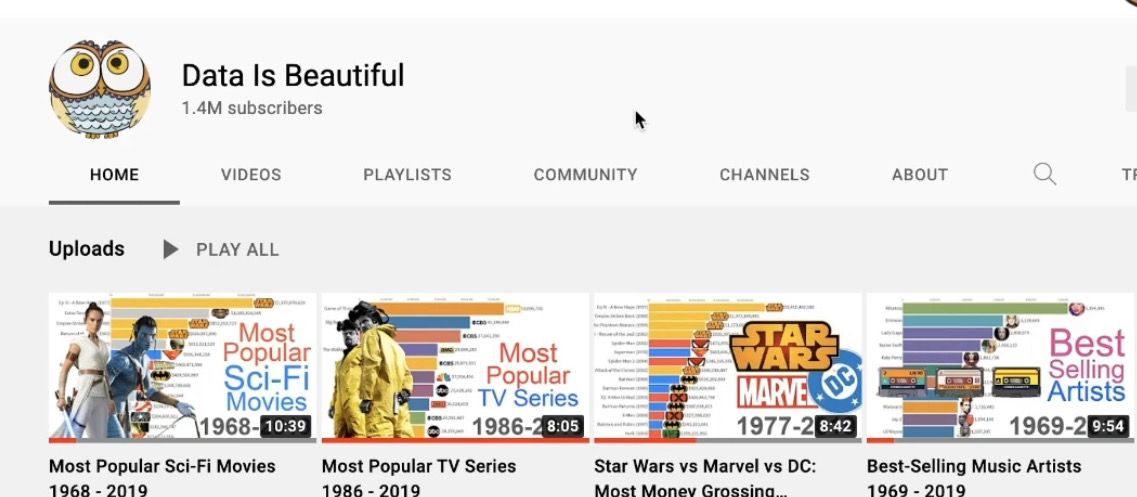Open the About tab

tap(919, 175)
